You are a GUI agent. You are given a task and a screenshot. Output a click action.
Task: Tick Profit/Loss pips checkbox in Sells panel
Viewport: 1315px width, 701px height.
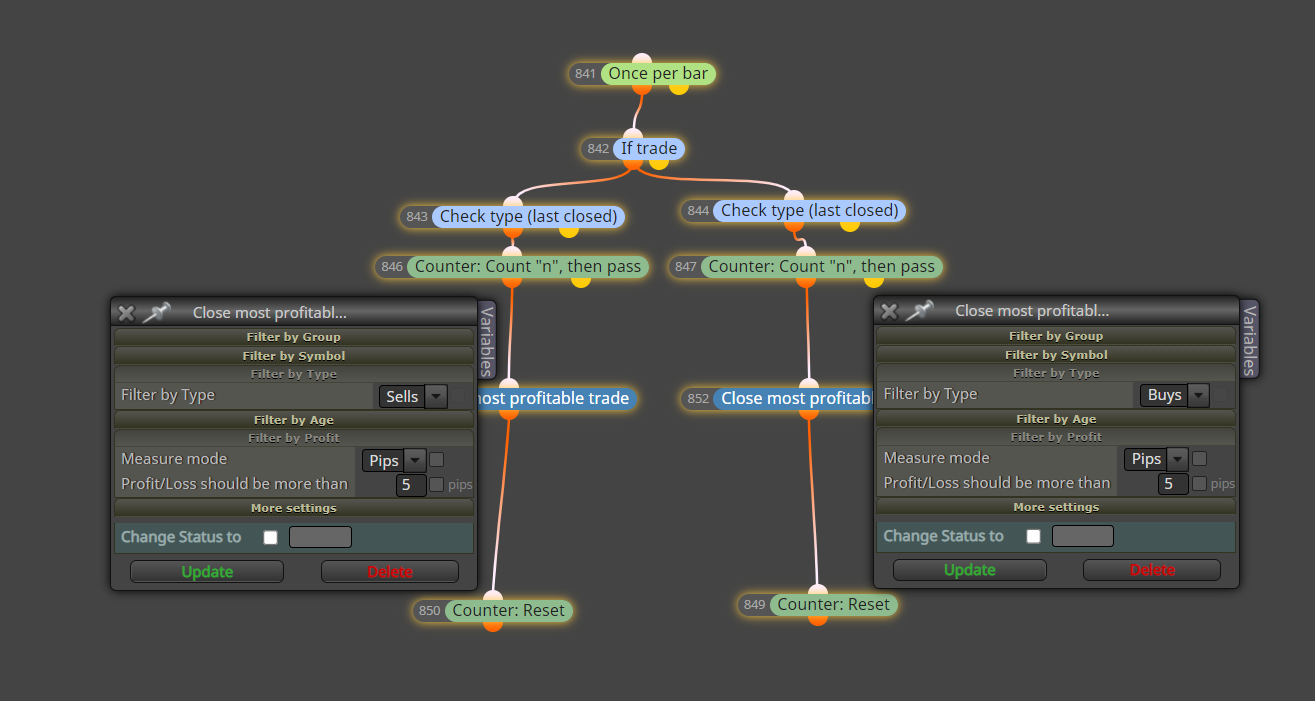436,485
